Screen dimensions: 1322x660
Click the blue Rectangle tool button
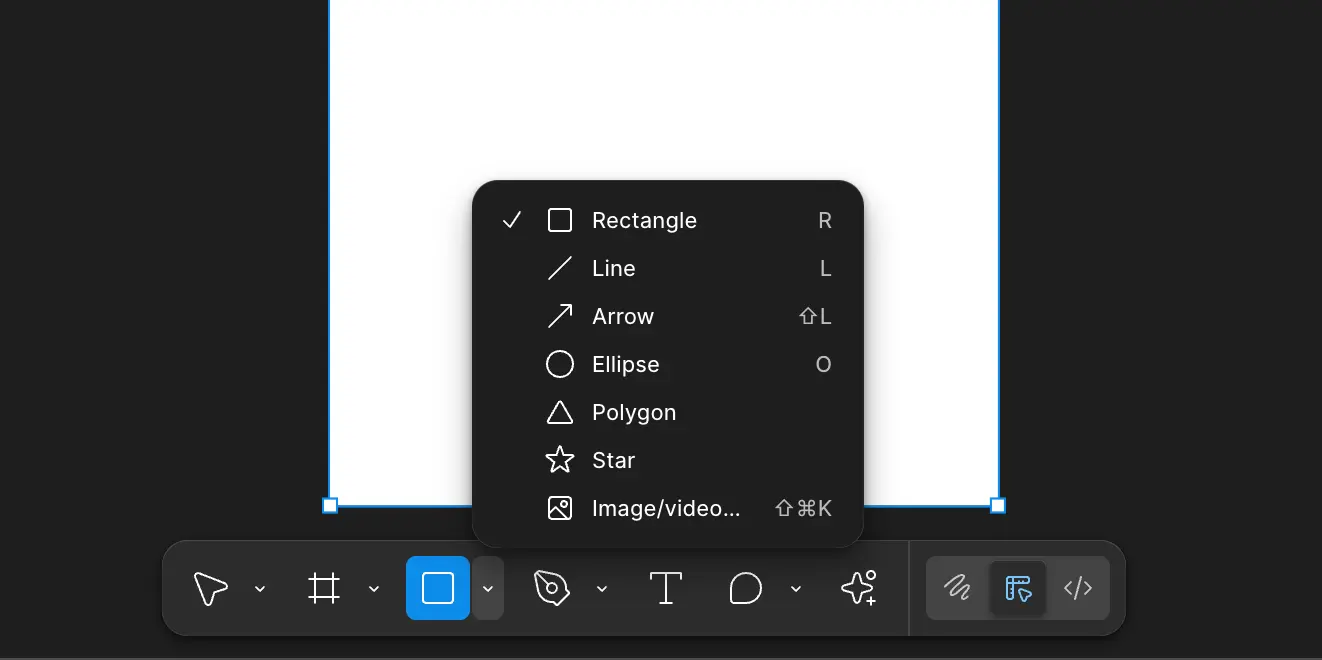438,588
